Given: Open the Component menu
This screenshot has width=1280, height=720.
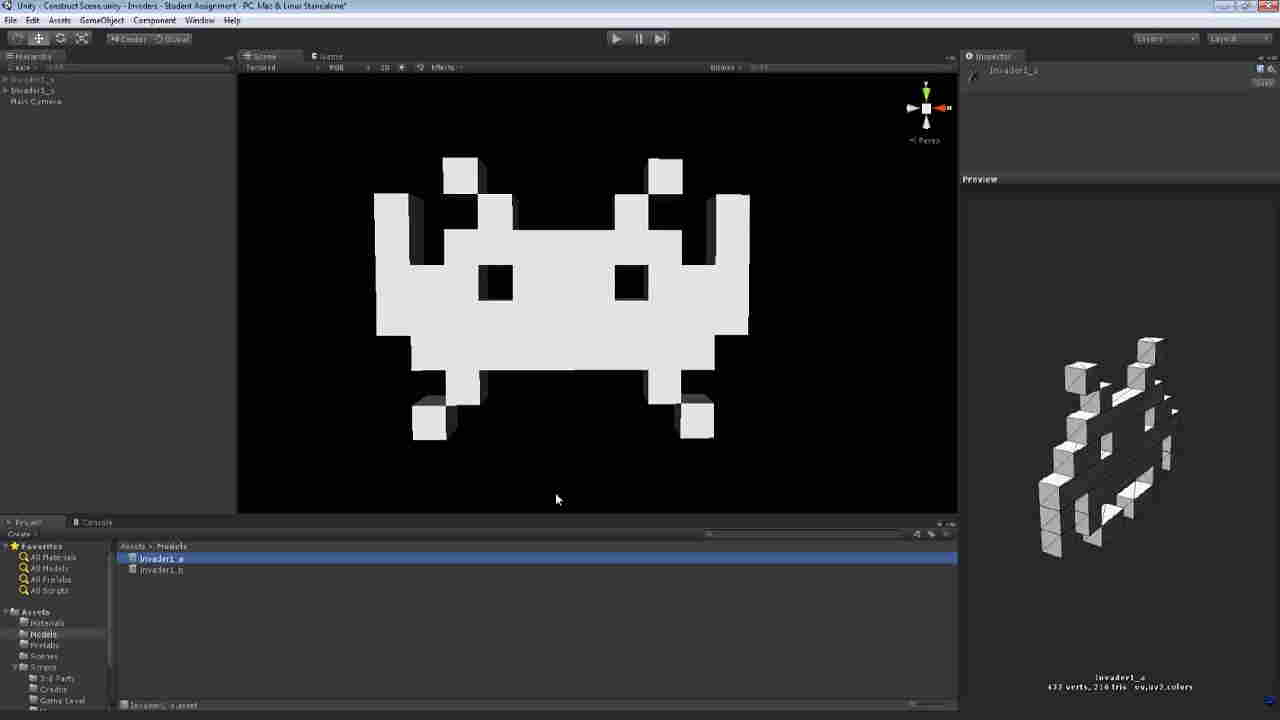Looking at the screenshot, I should point(154,20).
